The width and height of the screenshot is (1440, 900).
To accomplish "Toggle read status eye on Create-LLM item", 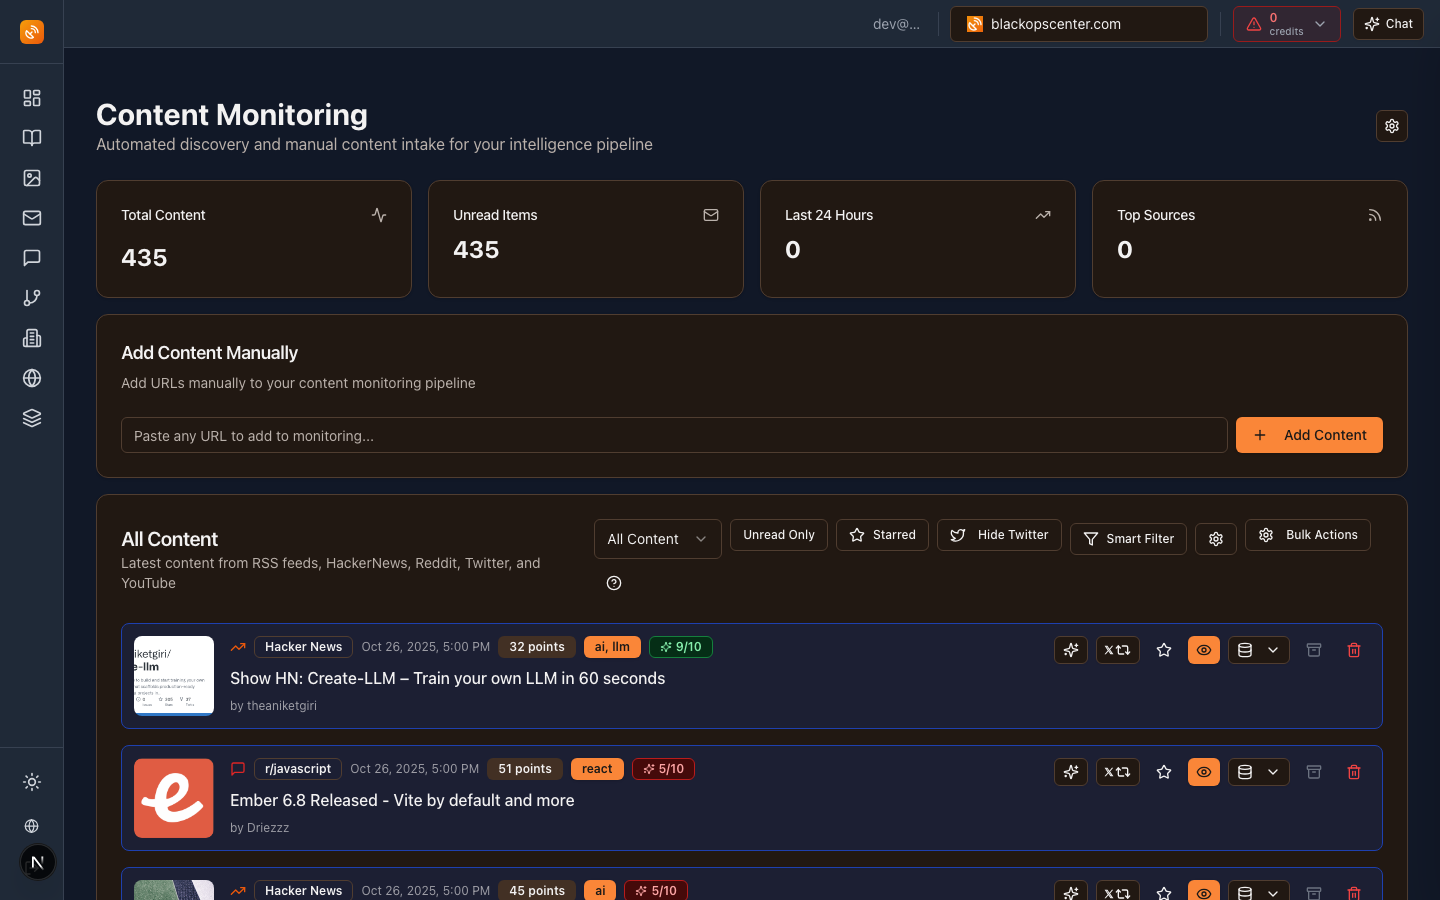I will 1203,650.
